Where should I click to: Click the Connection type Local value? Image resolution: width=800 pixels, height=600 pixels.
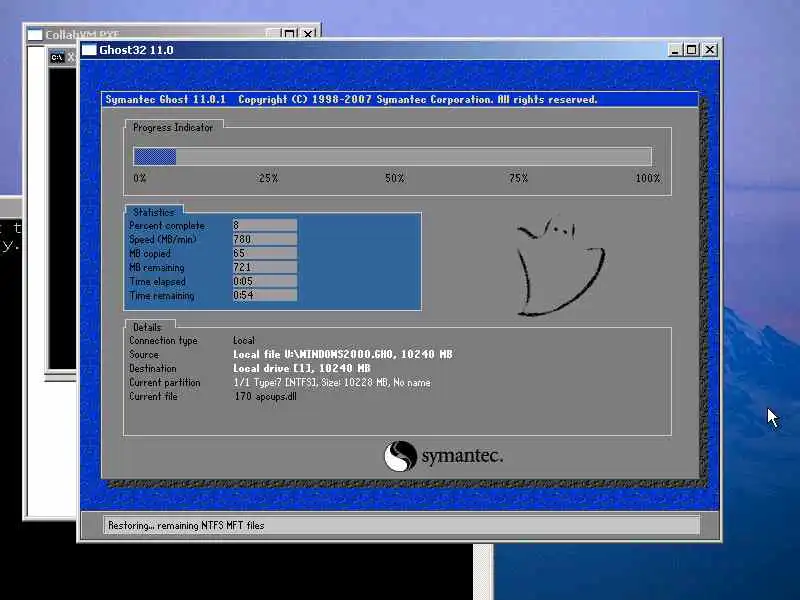244,340
